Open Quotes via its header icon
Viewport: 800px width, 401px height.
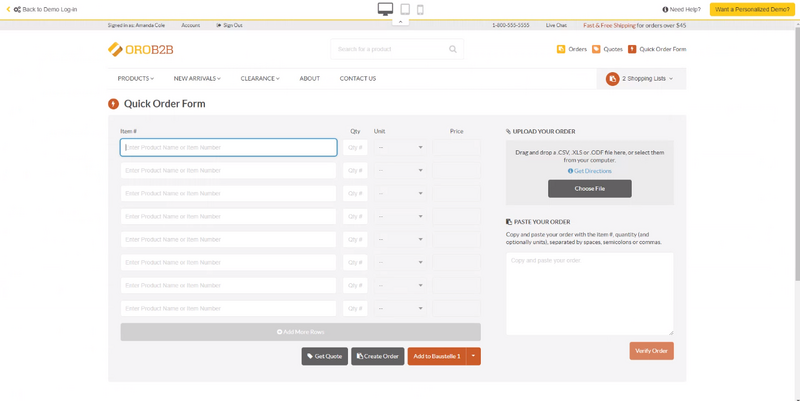(597, 48)
